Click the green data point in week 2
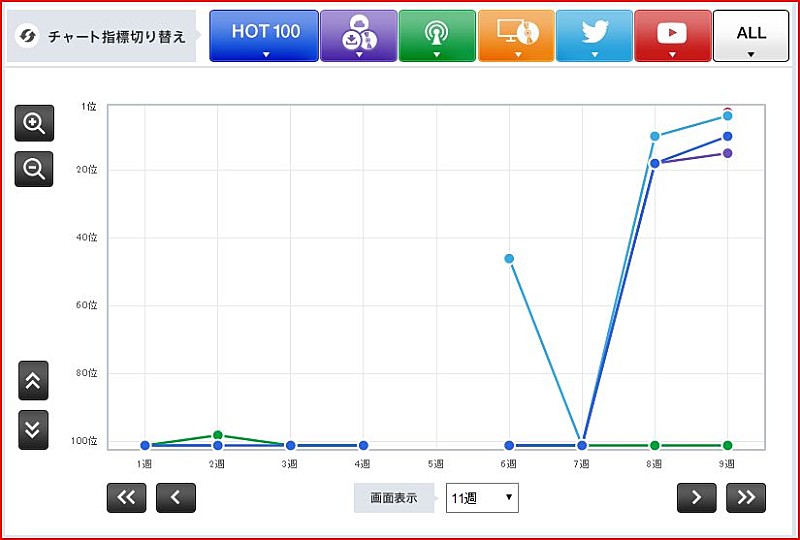The image size is (800, 540). [x=217, y=435]
